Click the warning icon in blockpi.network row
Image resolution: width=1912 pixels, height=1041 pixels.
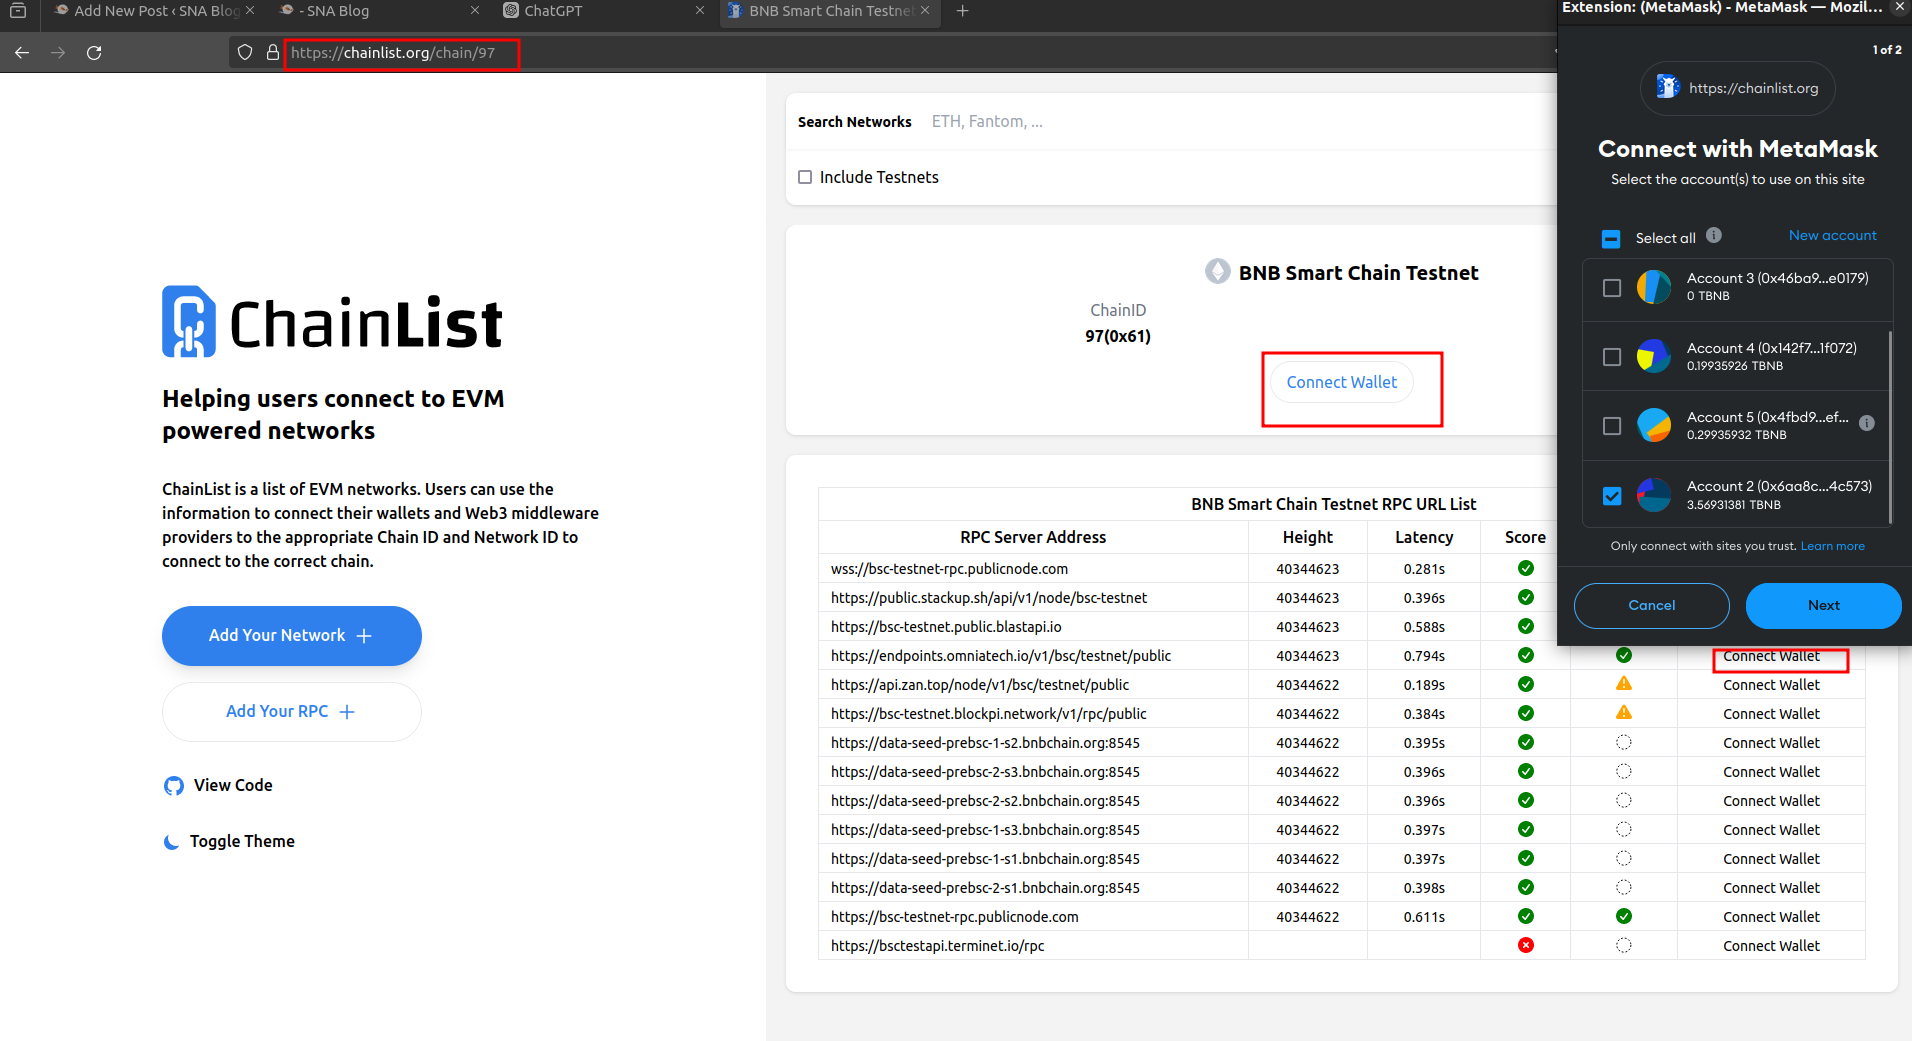(x=1624, y=713)
